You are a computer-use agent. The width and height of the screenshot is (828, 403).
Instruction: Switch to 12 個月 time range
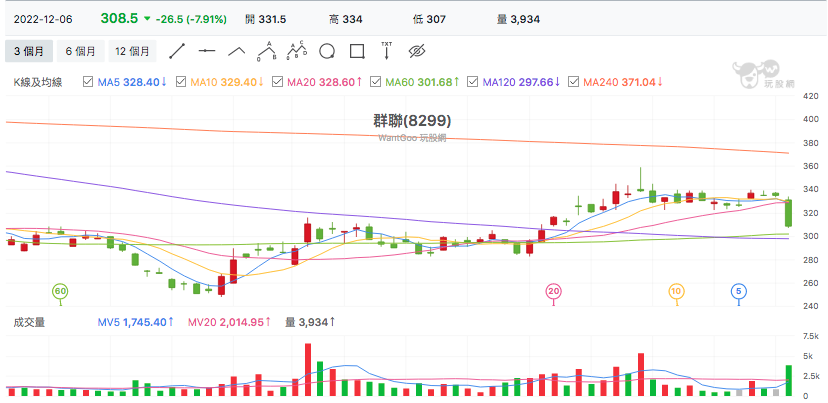coord(132,51)
